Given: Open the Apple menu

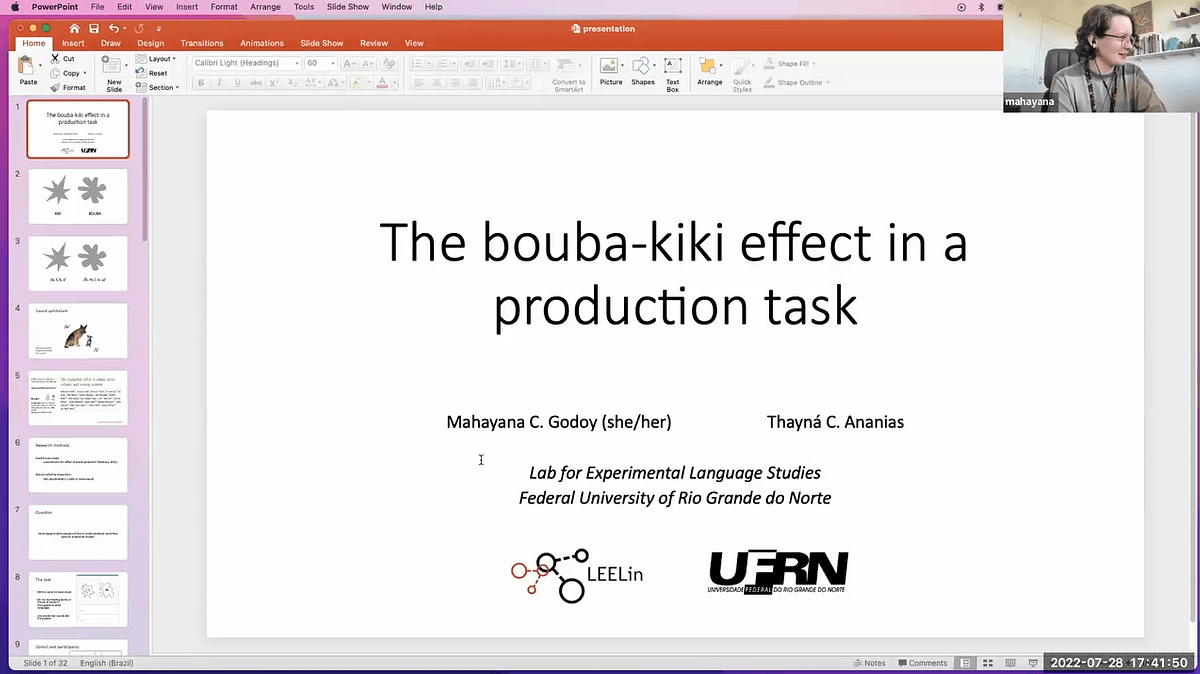Looking at the screenshot, I should tap(15, 7).
